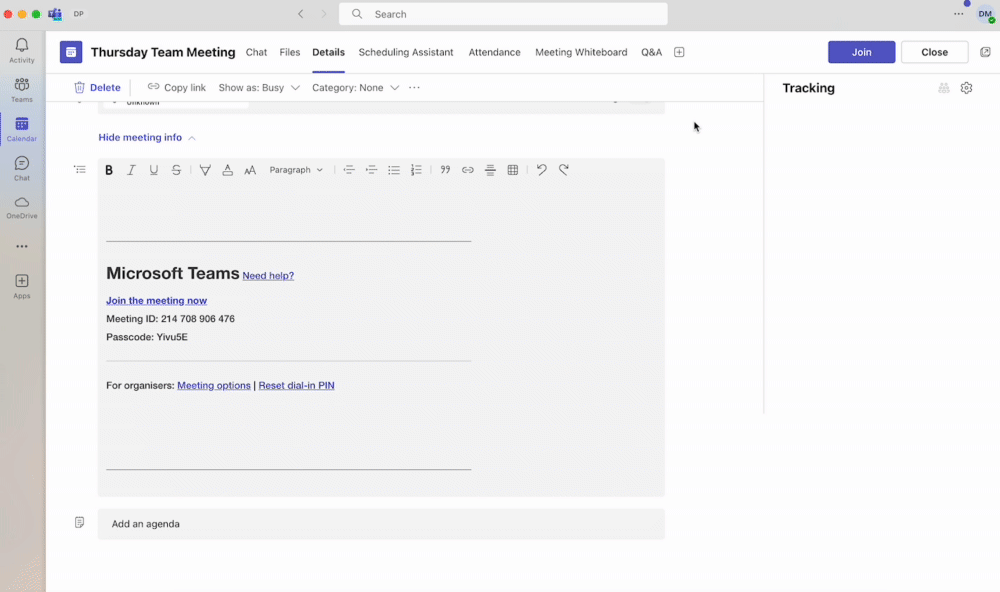Open Show as: Busy dropdown

click(x=259, y=87)
